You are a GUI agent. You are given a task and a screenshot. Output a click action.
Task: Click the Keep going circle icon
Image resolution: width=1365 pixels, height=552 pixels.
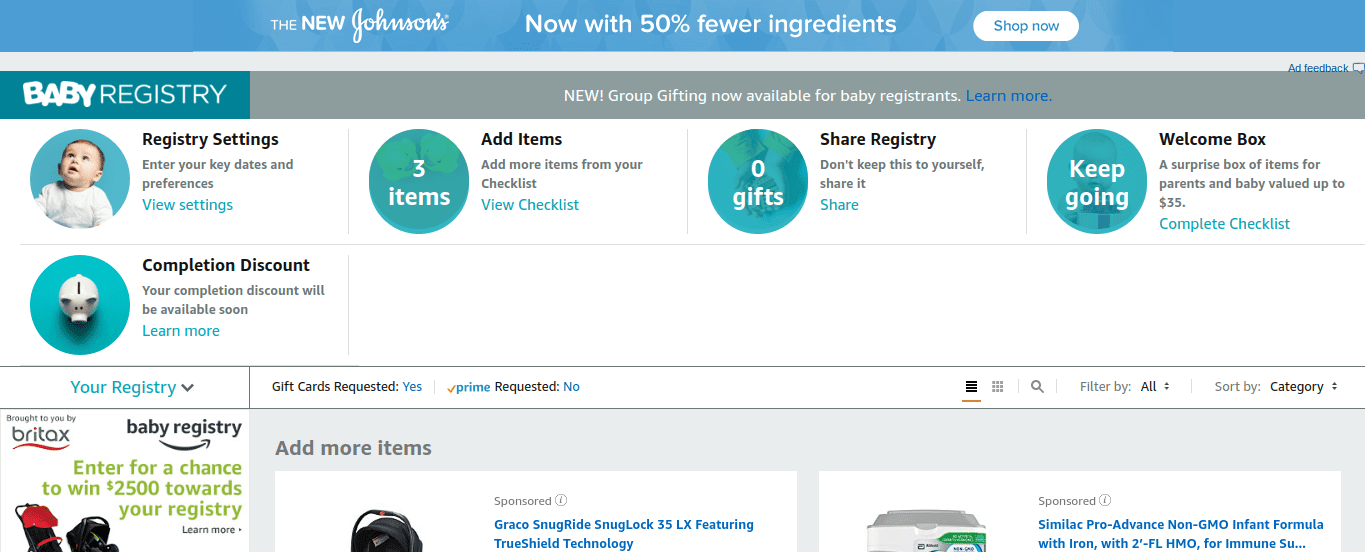pos(1096,182)
